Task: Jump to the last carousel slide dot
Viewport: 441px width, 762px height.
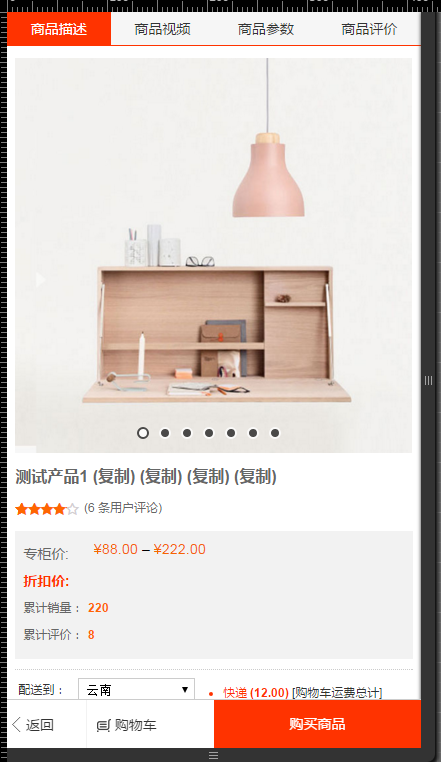Action: click(x=275, y=433)
